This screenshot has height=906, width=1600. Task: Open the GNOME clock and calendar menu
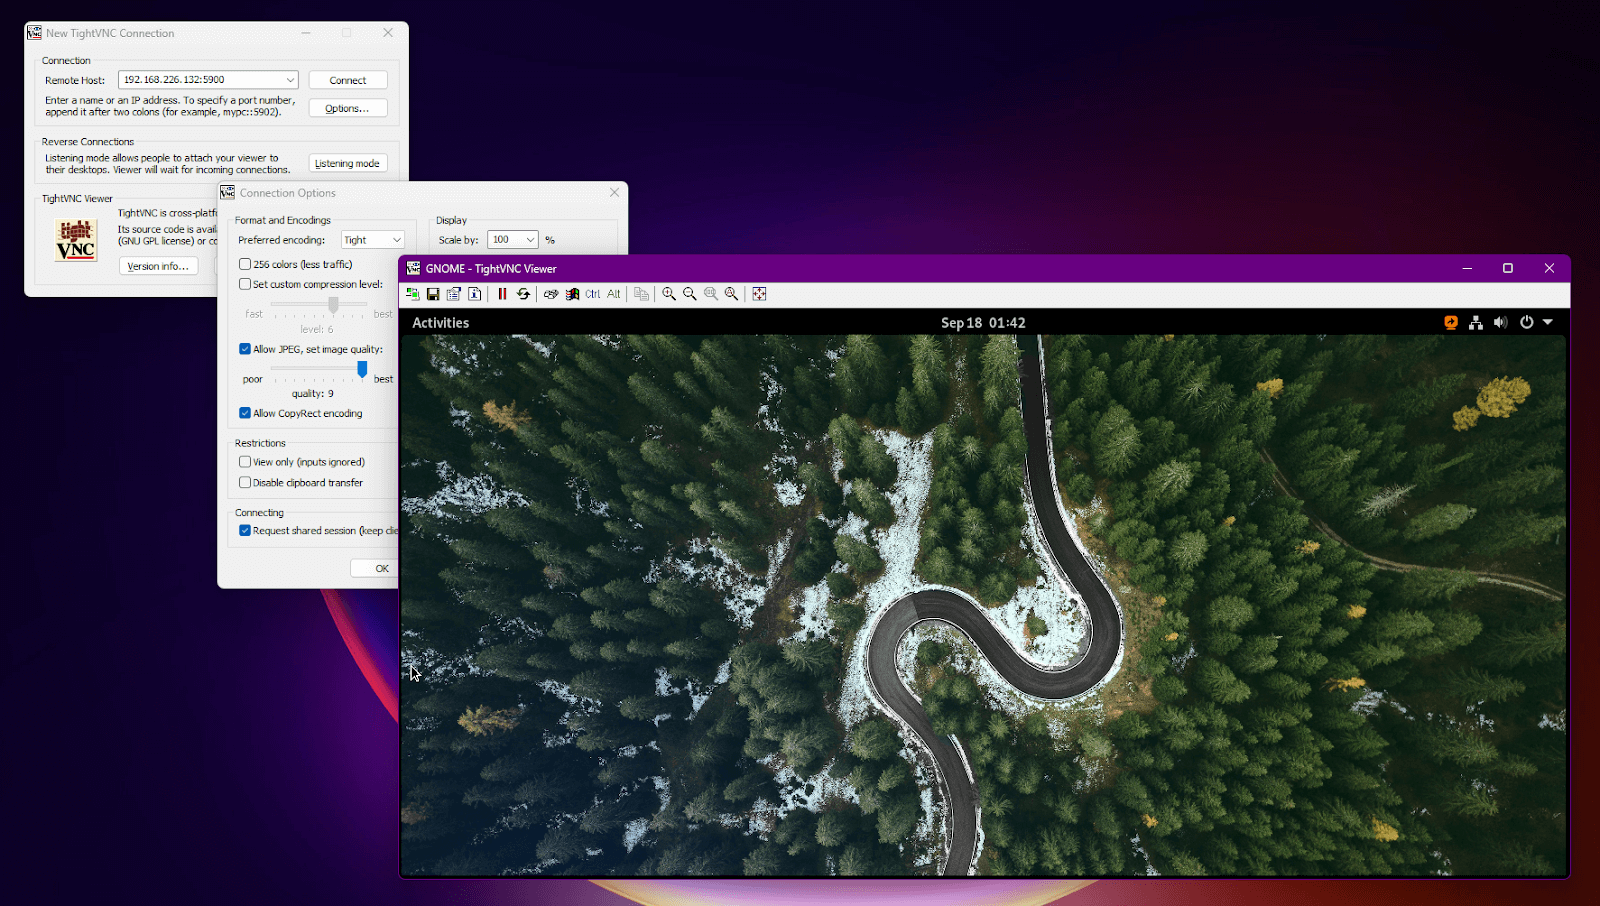tap(983, 323)
